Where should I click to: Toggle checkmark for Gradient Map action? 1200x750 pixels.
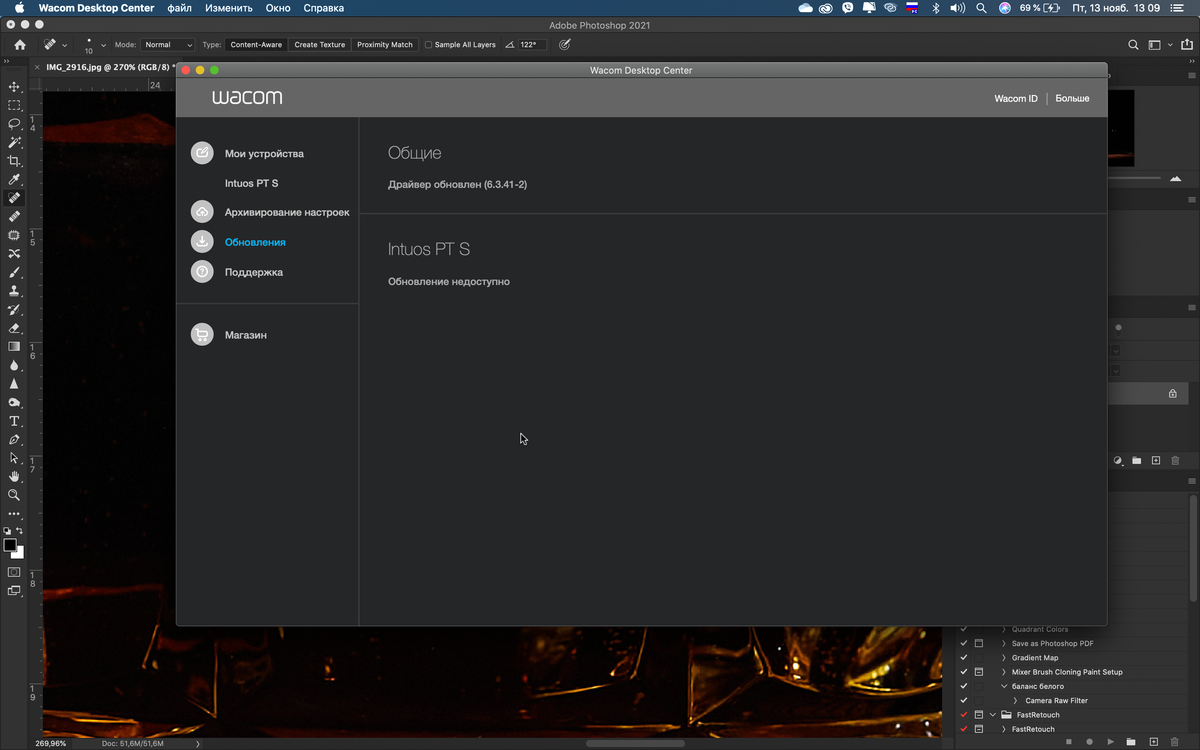coord(964,658)
